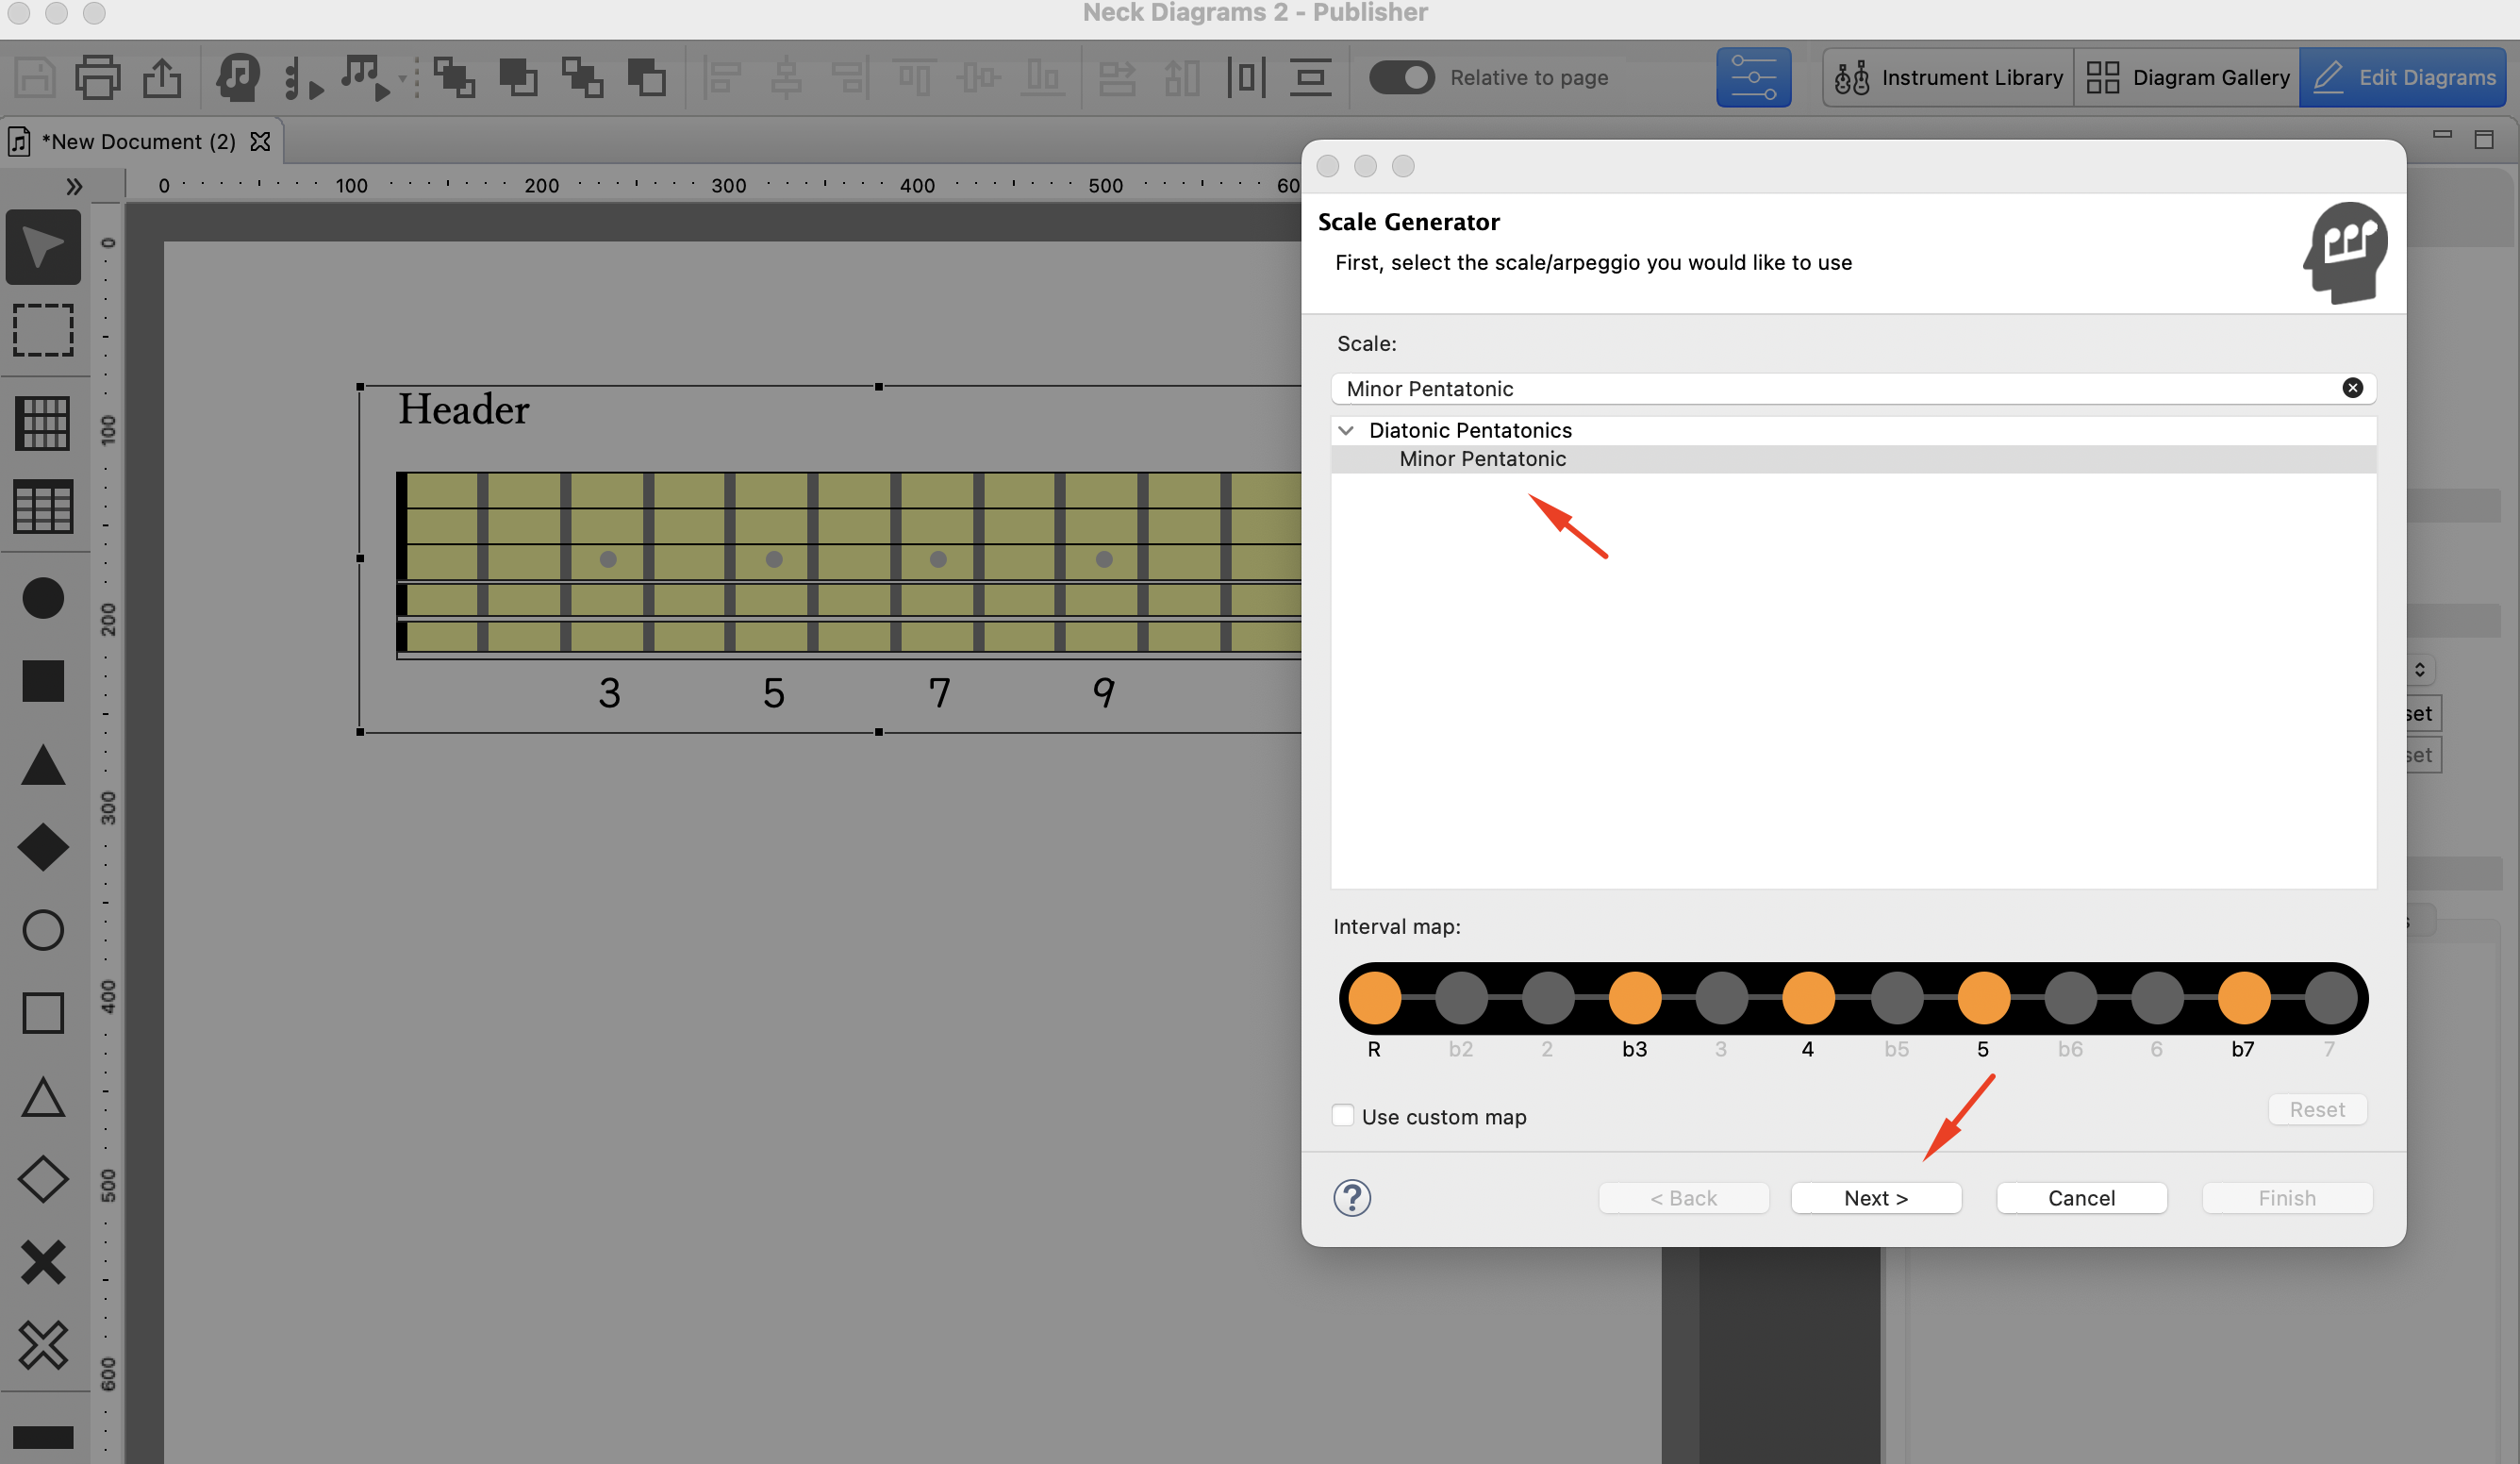Image resolution: width=2520 pixels, height=1464 pixels.
Task: Select the hollow triangle marker tool
Action: [43, 1097]
